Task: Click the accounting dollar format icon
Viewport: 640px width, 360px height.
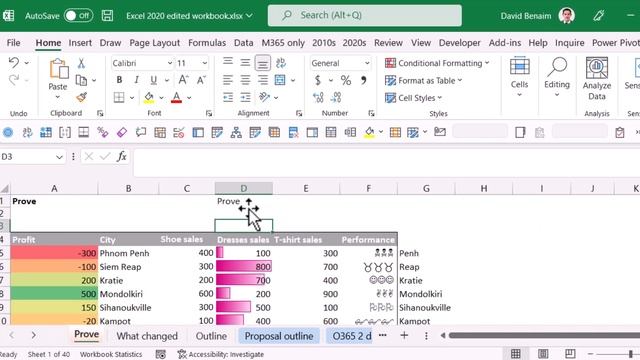Action: [x=318, y=80]
